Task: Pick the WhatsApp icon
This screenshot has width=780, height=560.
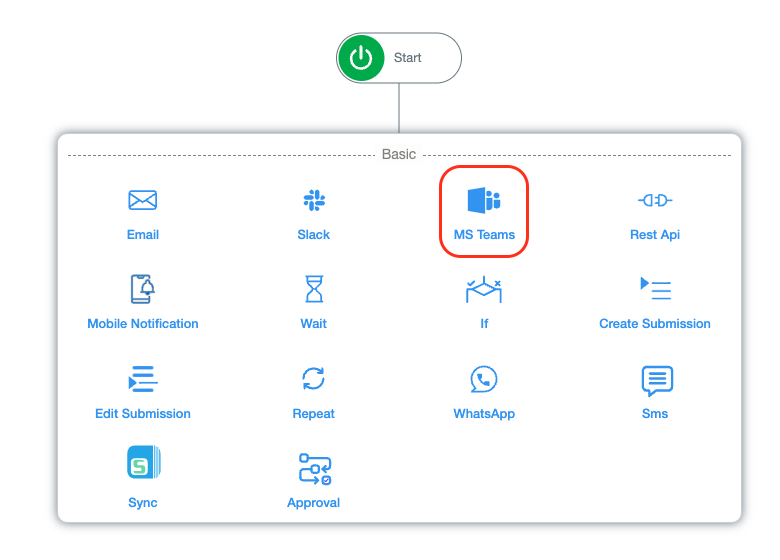Action: pyautogui.click(x=484, y=379)
